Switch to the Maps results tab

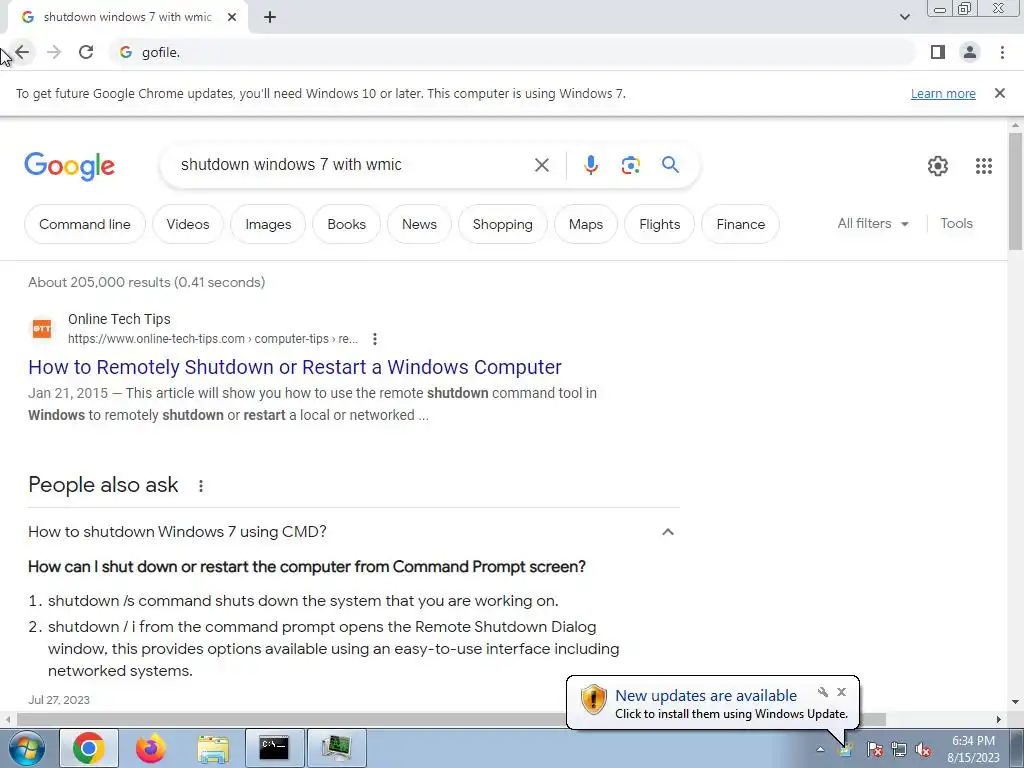click(x=586, y=224)
